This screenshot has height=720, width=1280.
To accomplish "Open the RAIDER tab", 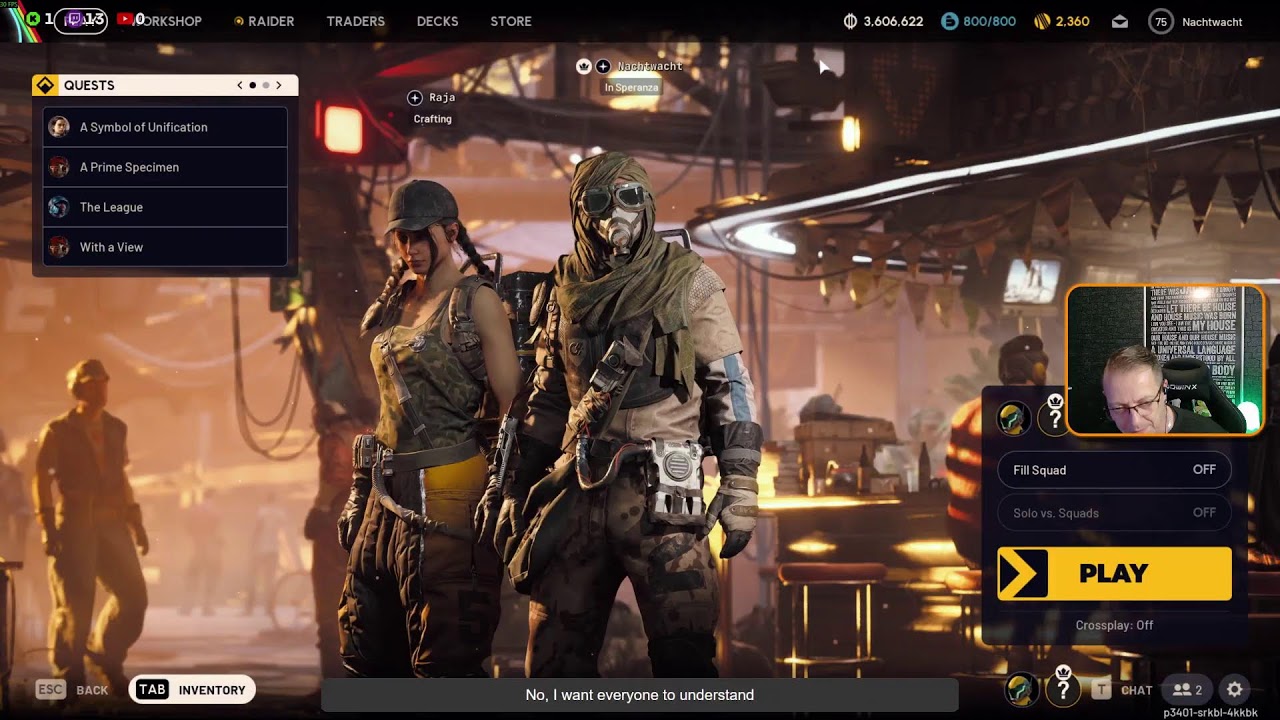I will pyautogui.click(x=264, y=21).
